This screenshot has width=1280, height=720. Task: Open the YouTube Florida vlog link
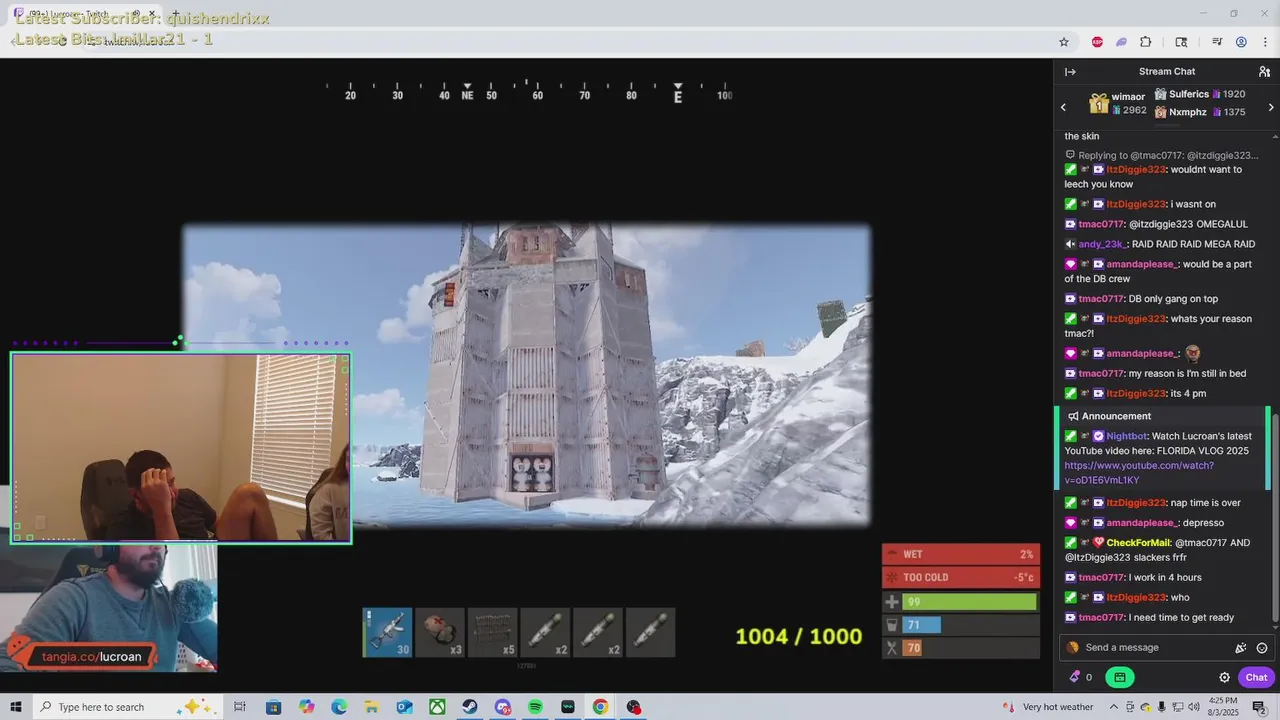click(1139, 473)
